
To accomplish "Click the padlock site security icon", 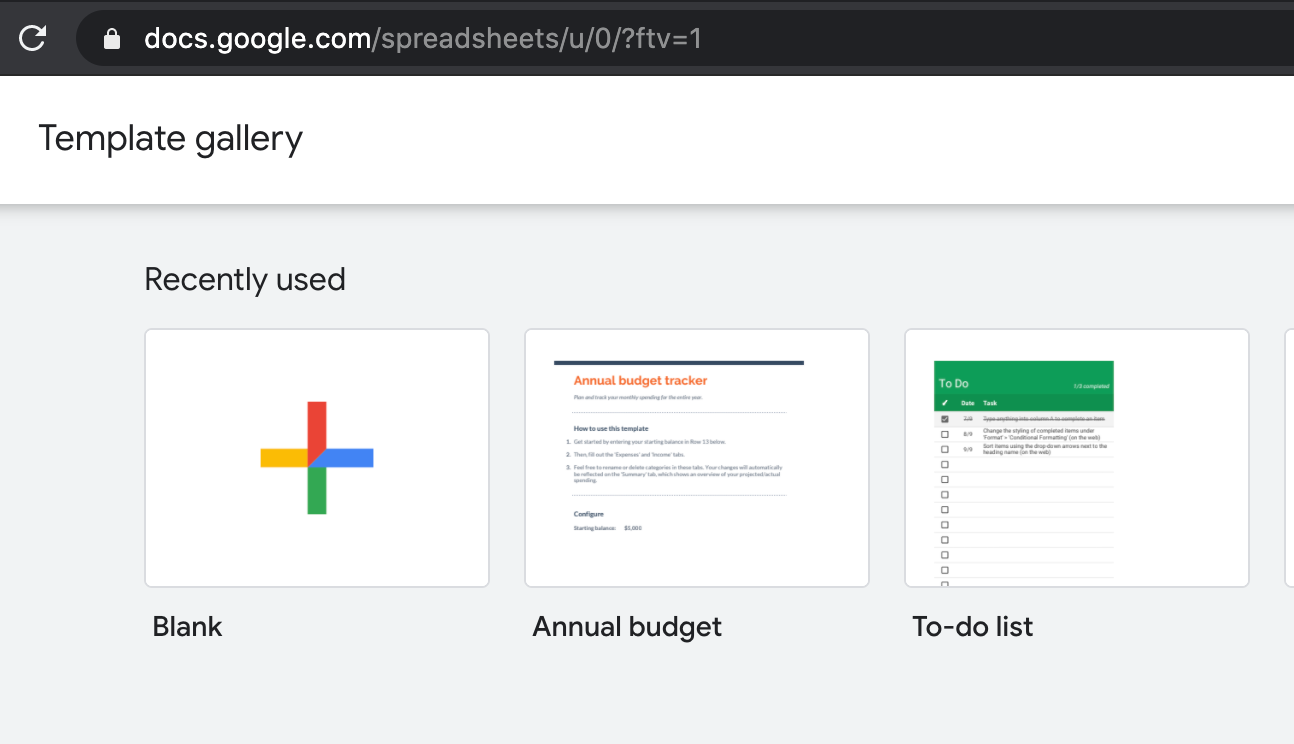I will (112, 39).
